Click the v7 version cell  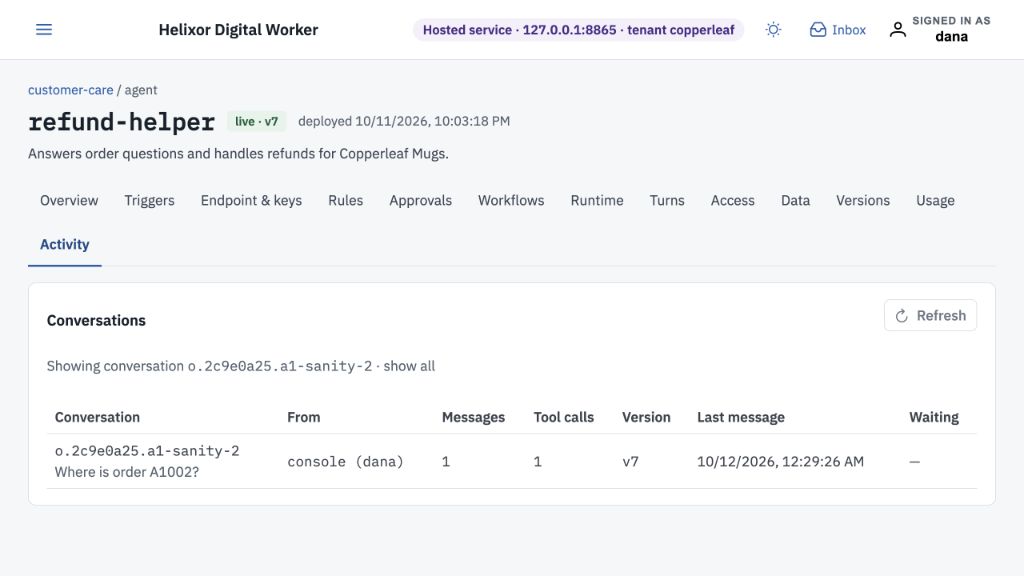pyautogui.click(x=630, y=462)
